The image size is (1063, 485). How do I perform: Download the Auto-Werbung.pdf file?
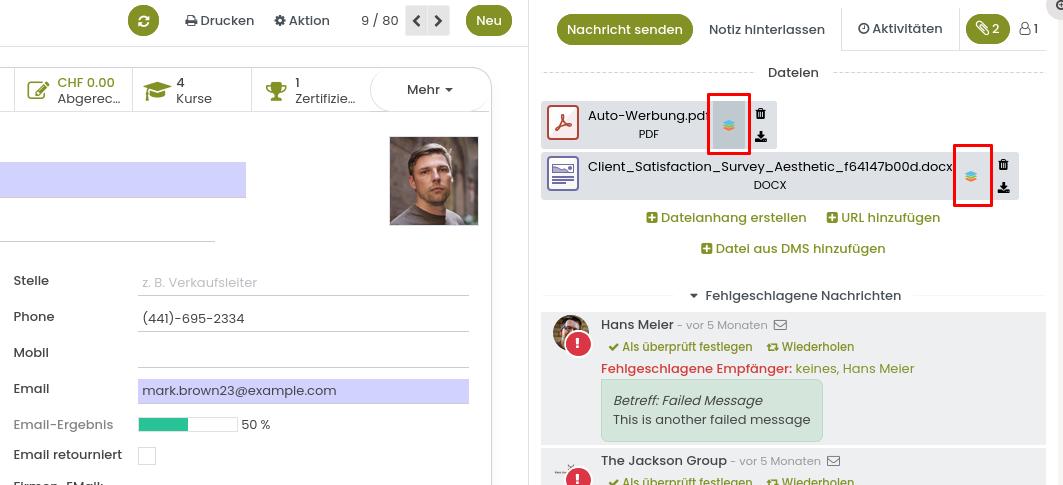pos(760,137)
